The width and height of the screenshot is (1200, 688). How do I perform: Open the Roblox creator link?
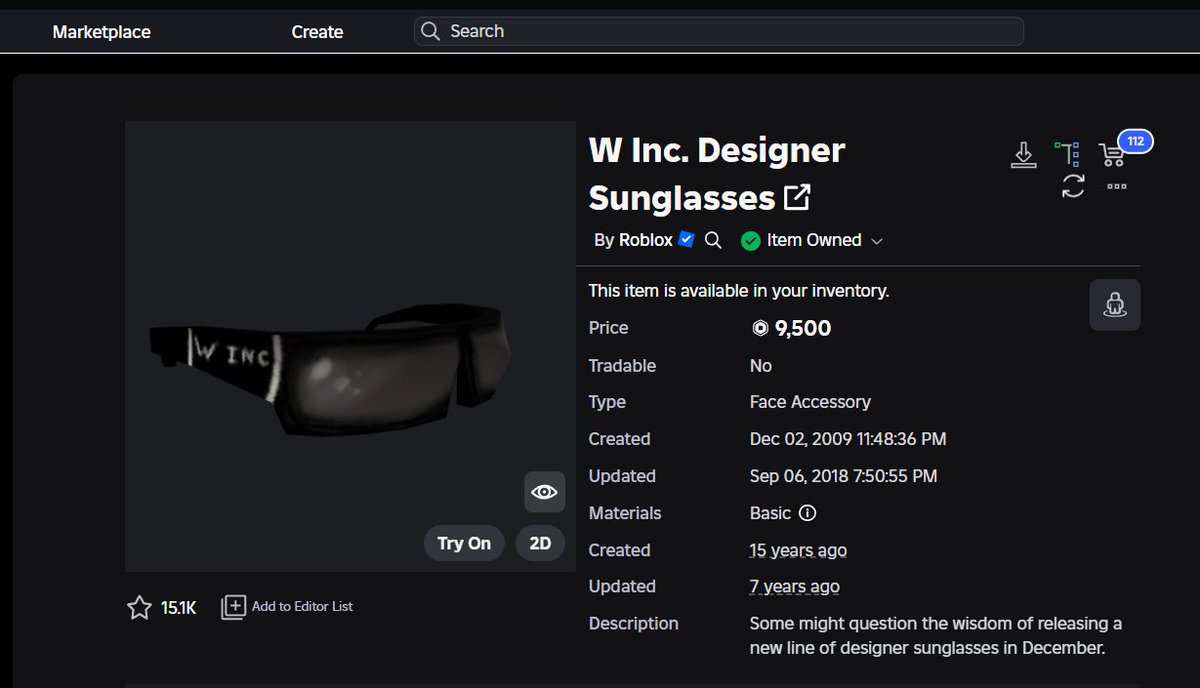[646, 240]
